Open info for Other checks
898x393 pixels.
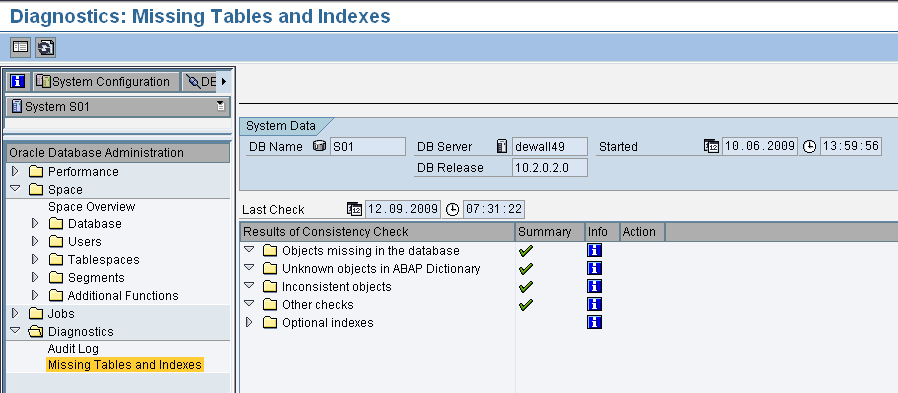(594, 304)
